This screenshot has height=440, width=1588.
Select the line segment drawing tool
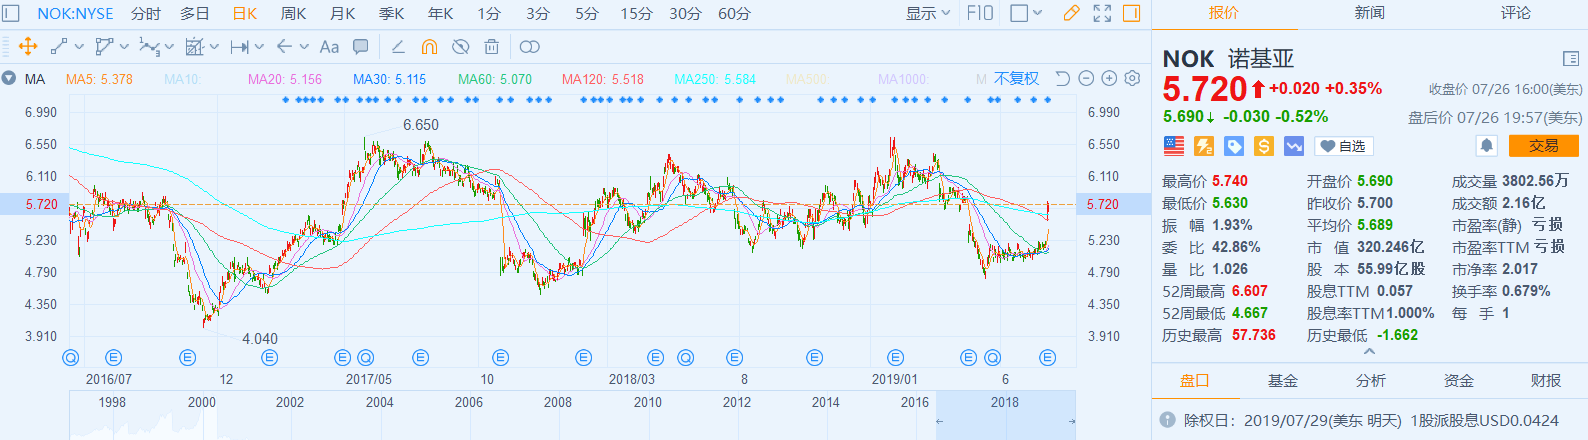pos(59,47)
